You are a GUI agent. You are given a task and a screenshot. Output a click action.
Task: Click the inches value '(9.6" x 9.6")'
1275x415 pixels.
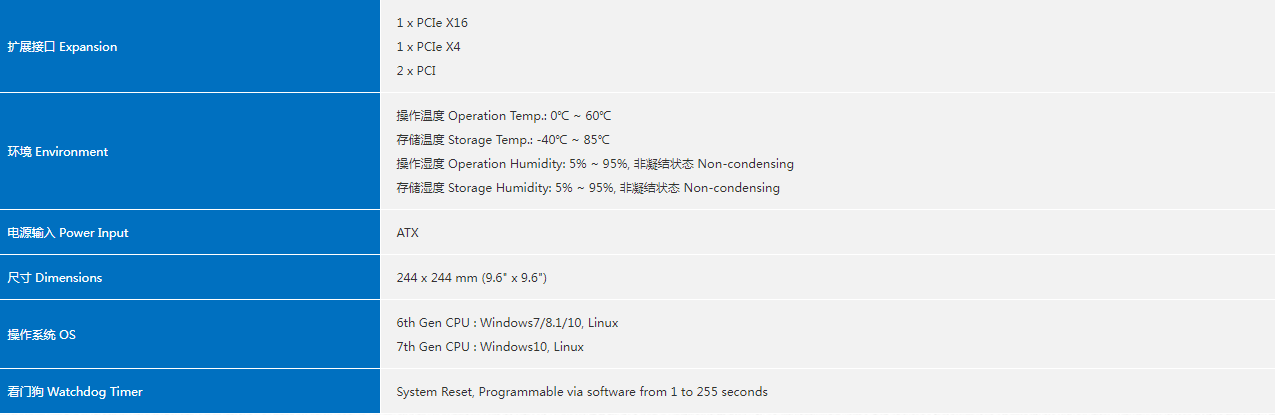click(x=514, y=278)
